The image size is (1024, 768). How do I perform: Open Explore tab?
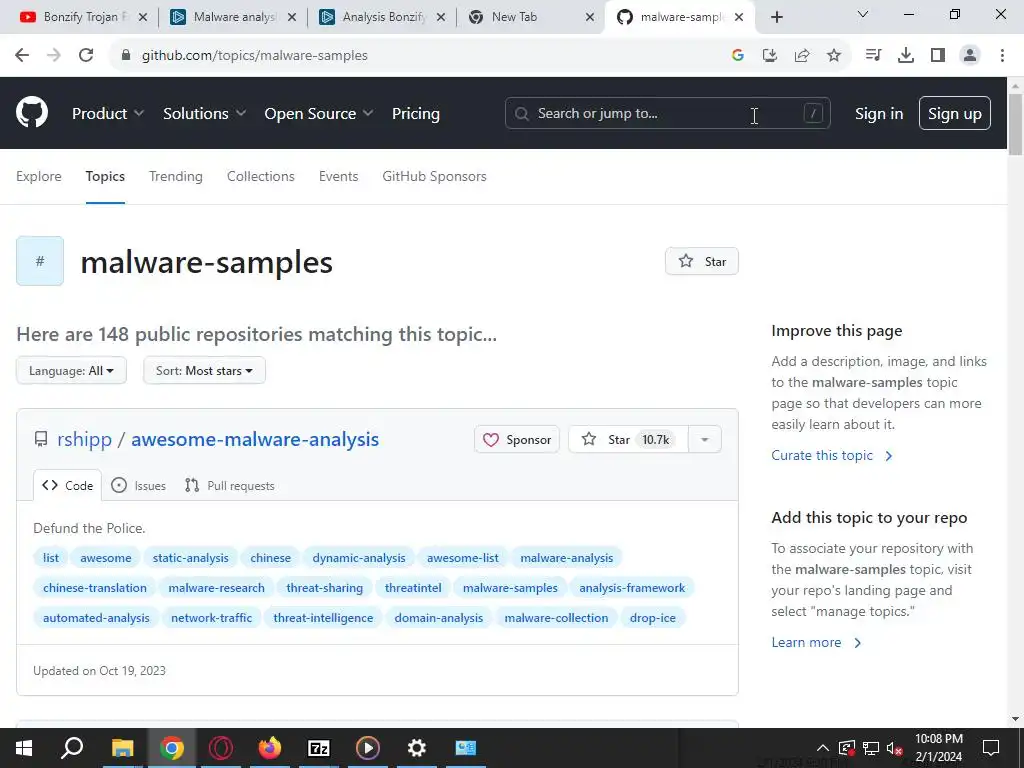[x=39, y=176]
